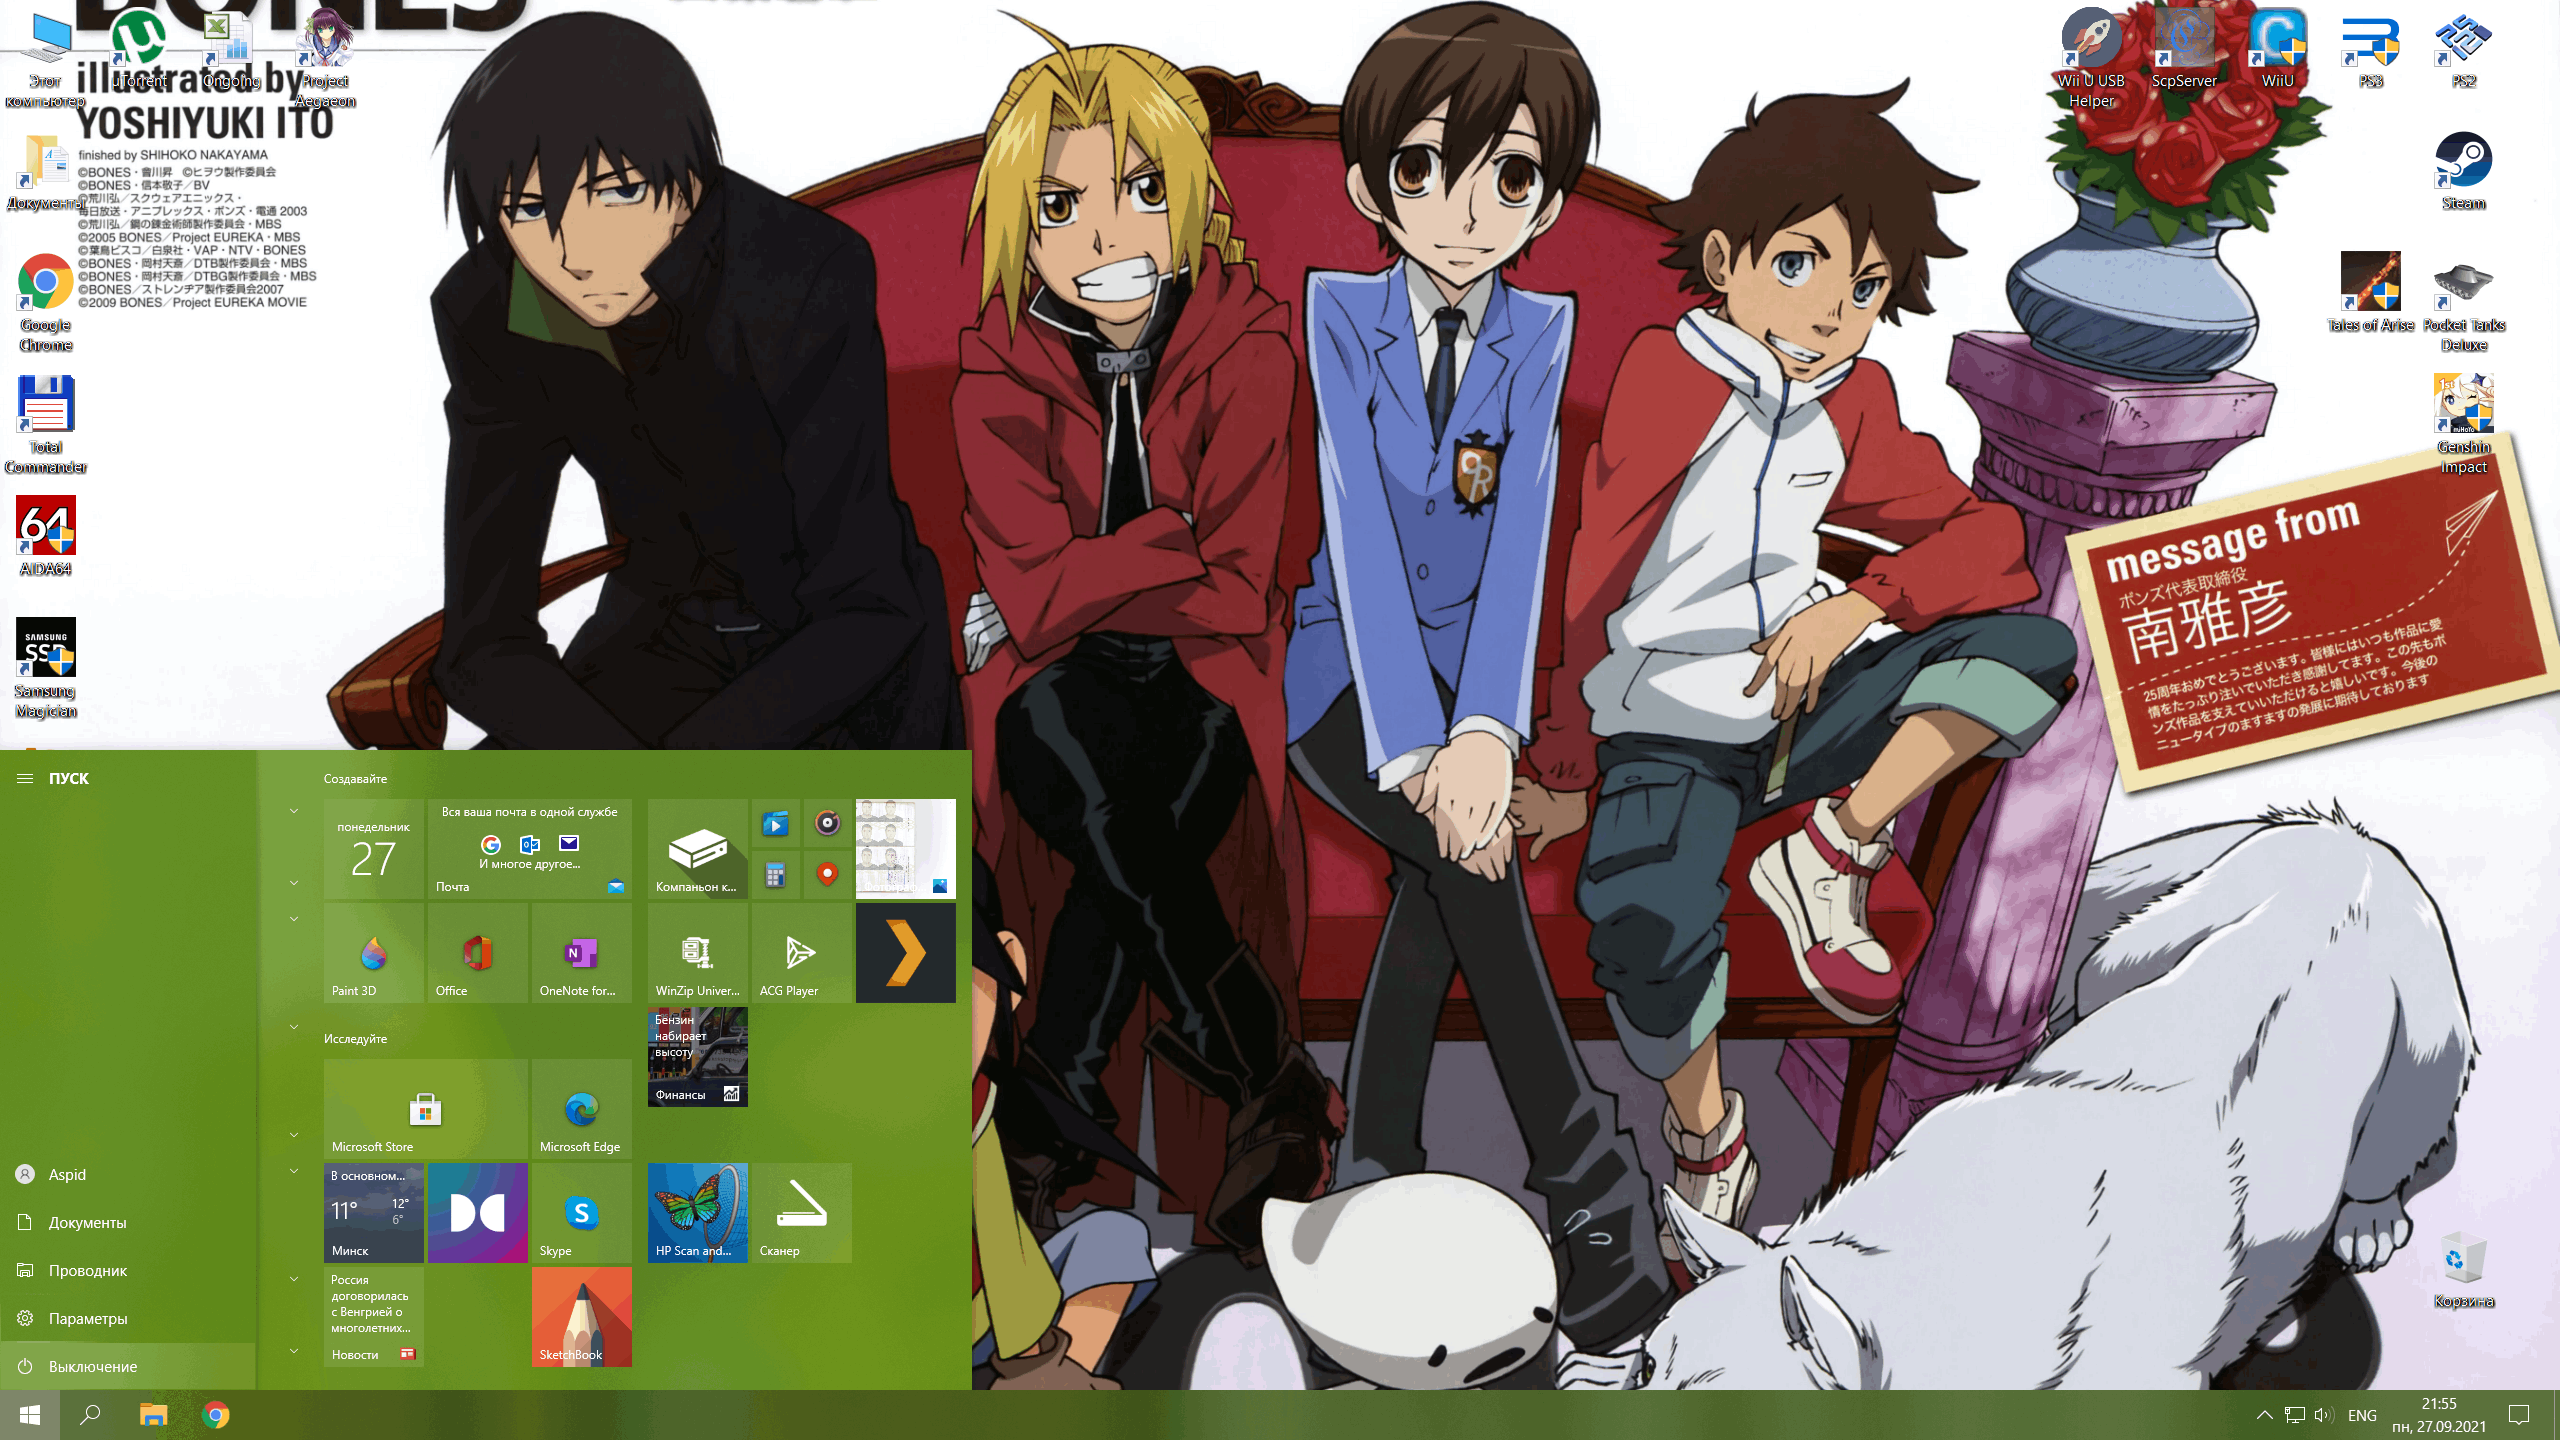Launch the Dolby Access tile
The image size is (2560, 1440).
(x=478, y=1213)
